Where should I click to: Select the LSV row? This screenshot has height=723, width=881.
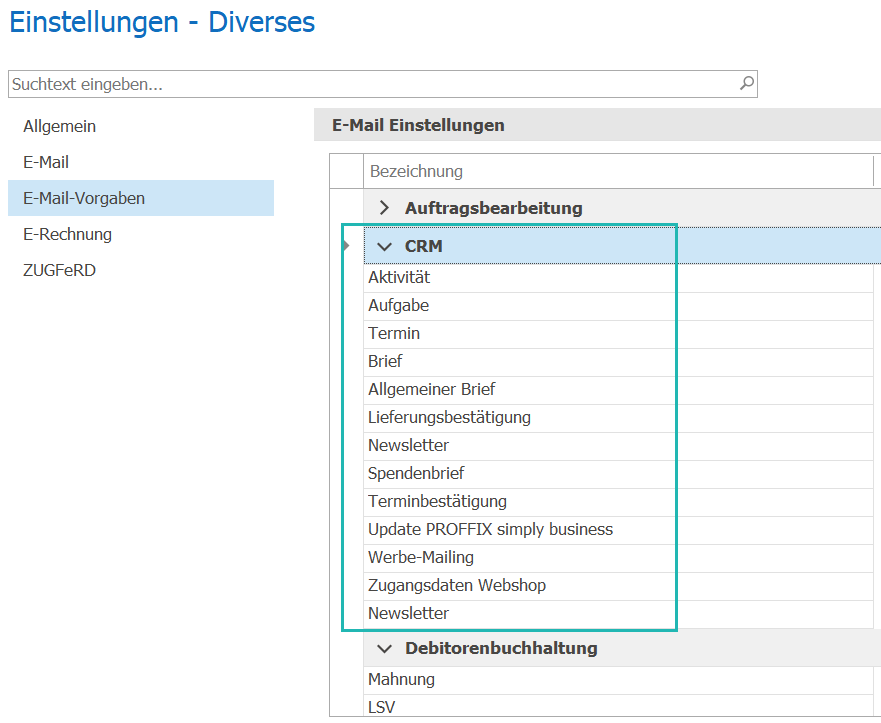point(618,707)
